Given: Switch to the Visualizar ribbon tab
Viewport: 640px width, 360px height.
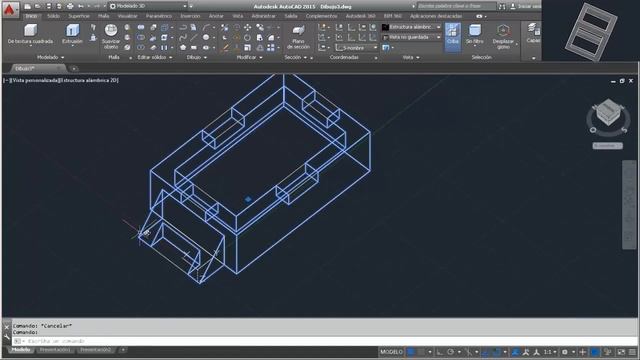Looking at the screenshot, I should 127,16.
